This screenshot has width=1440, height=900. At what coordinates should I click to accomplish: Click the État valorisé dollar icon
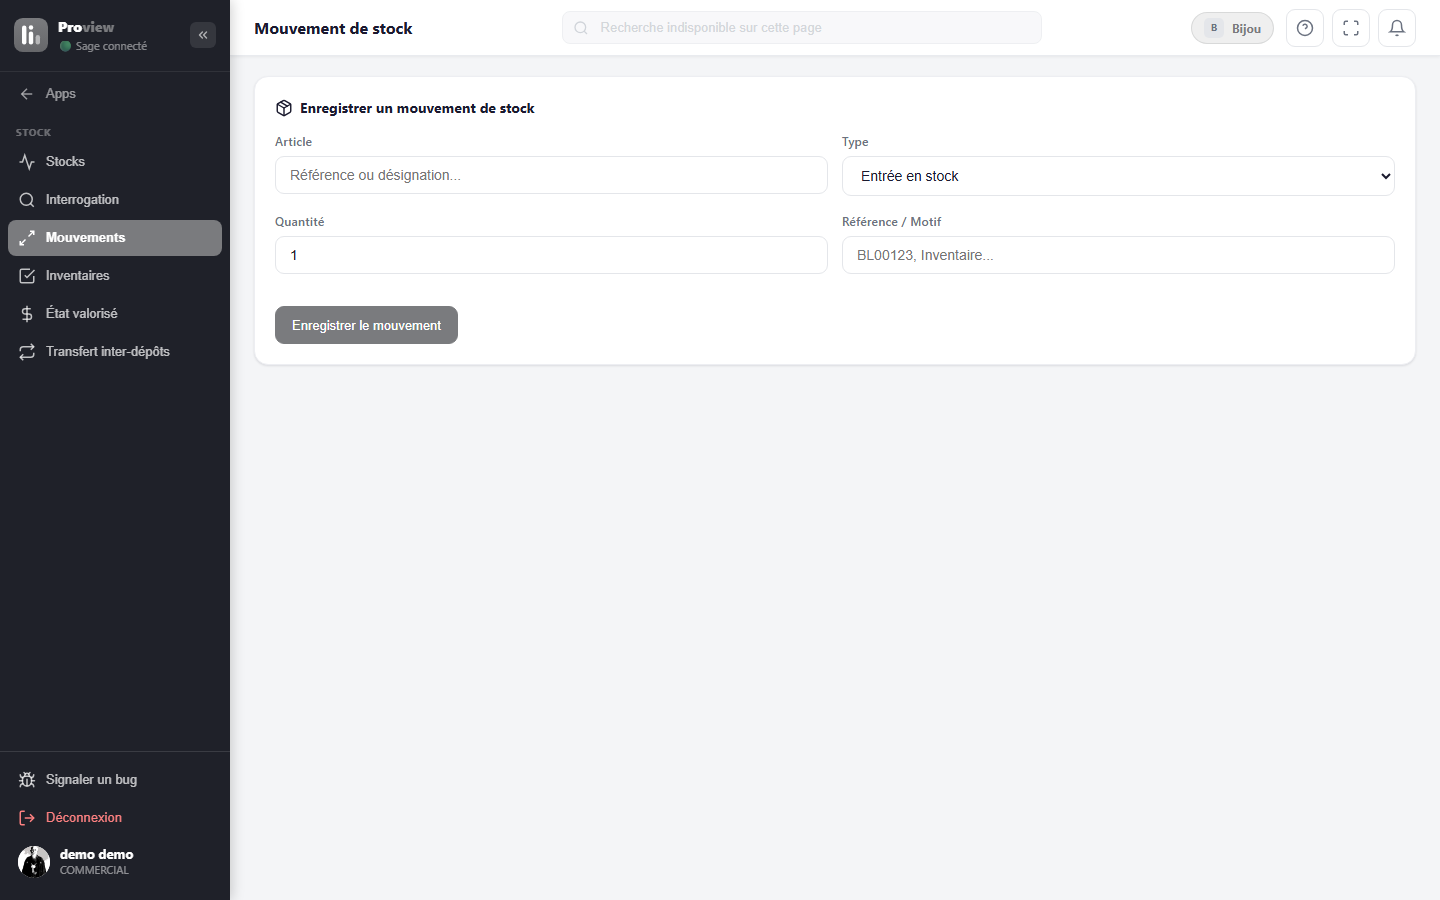[27, 314]
